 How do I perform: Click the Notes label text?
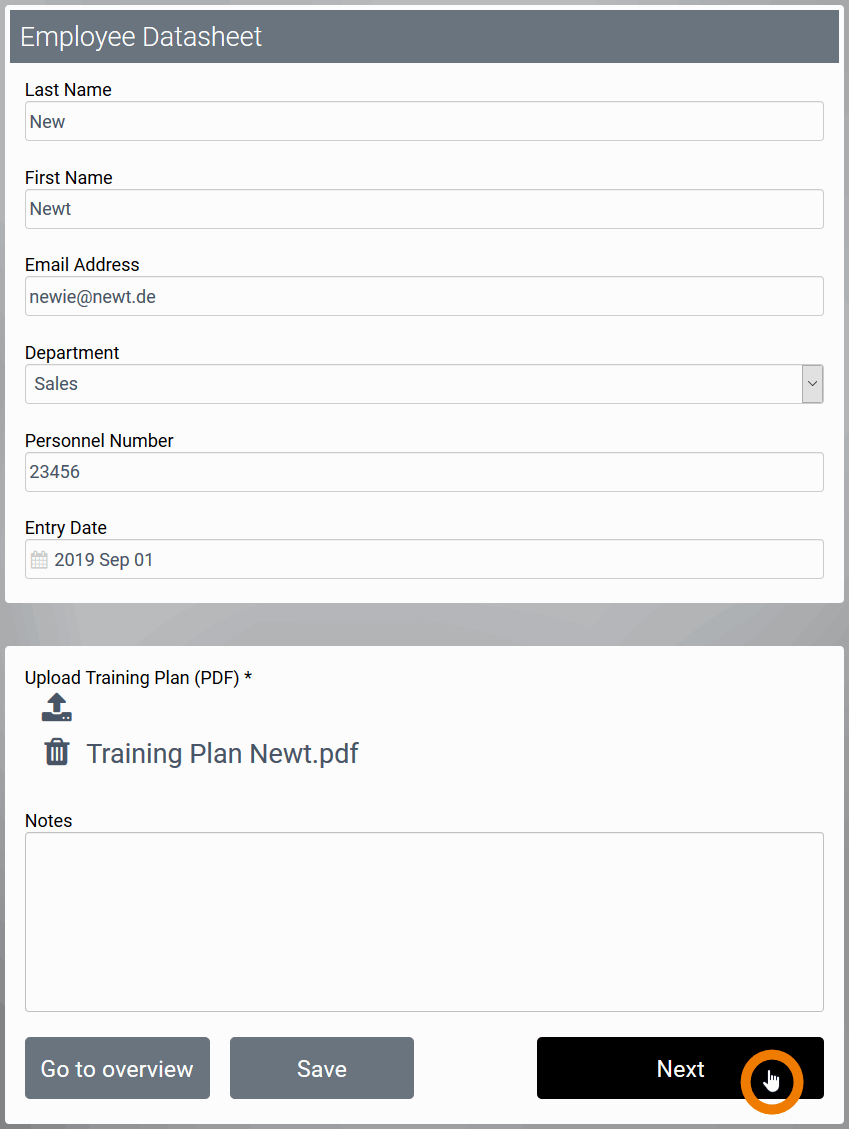coord(49,821)
